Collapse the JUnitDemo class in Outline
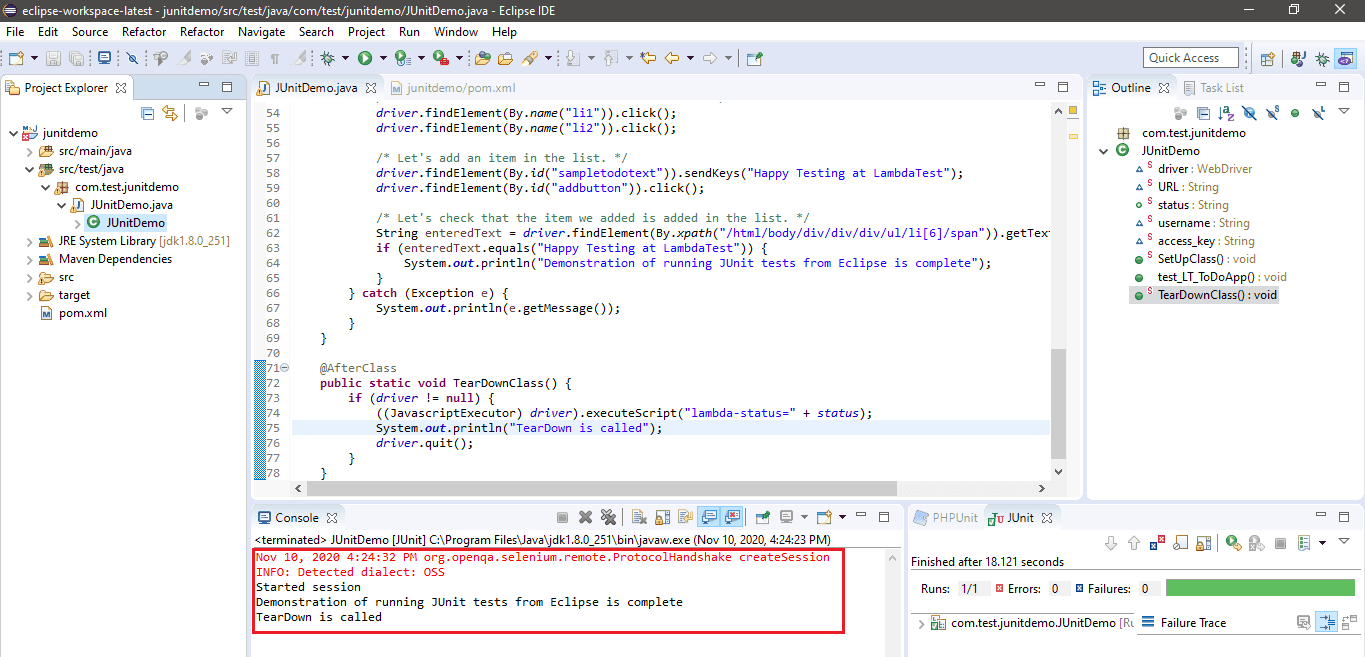 (1104, 151)
